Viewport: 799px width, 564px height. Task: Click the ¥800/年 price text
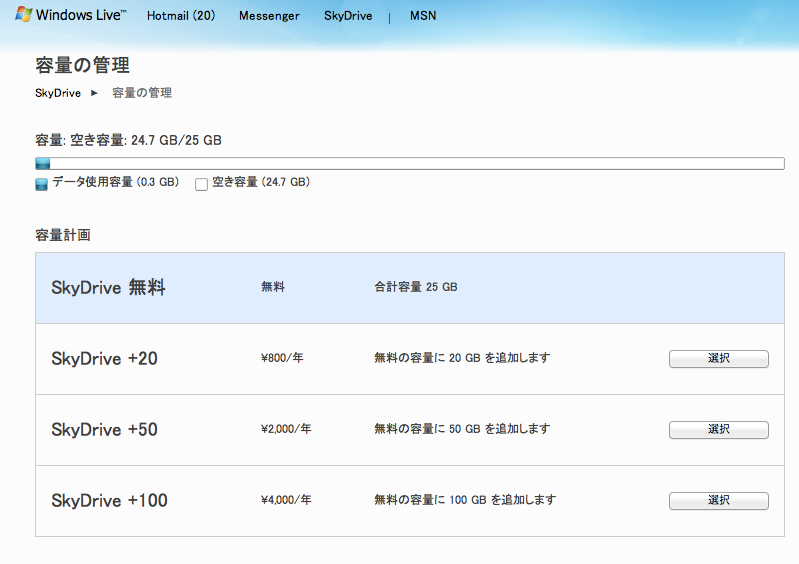[282, 358]
